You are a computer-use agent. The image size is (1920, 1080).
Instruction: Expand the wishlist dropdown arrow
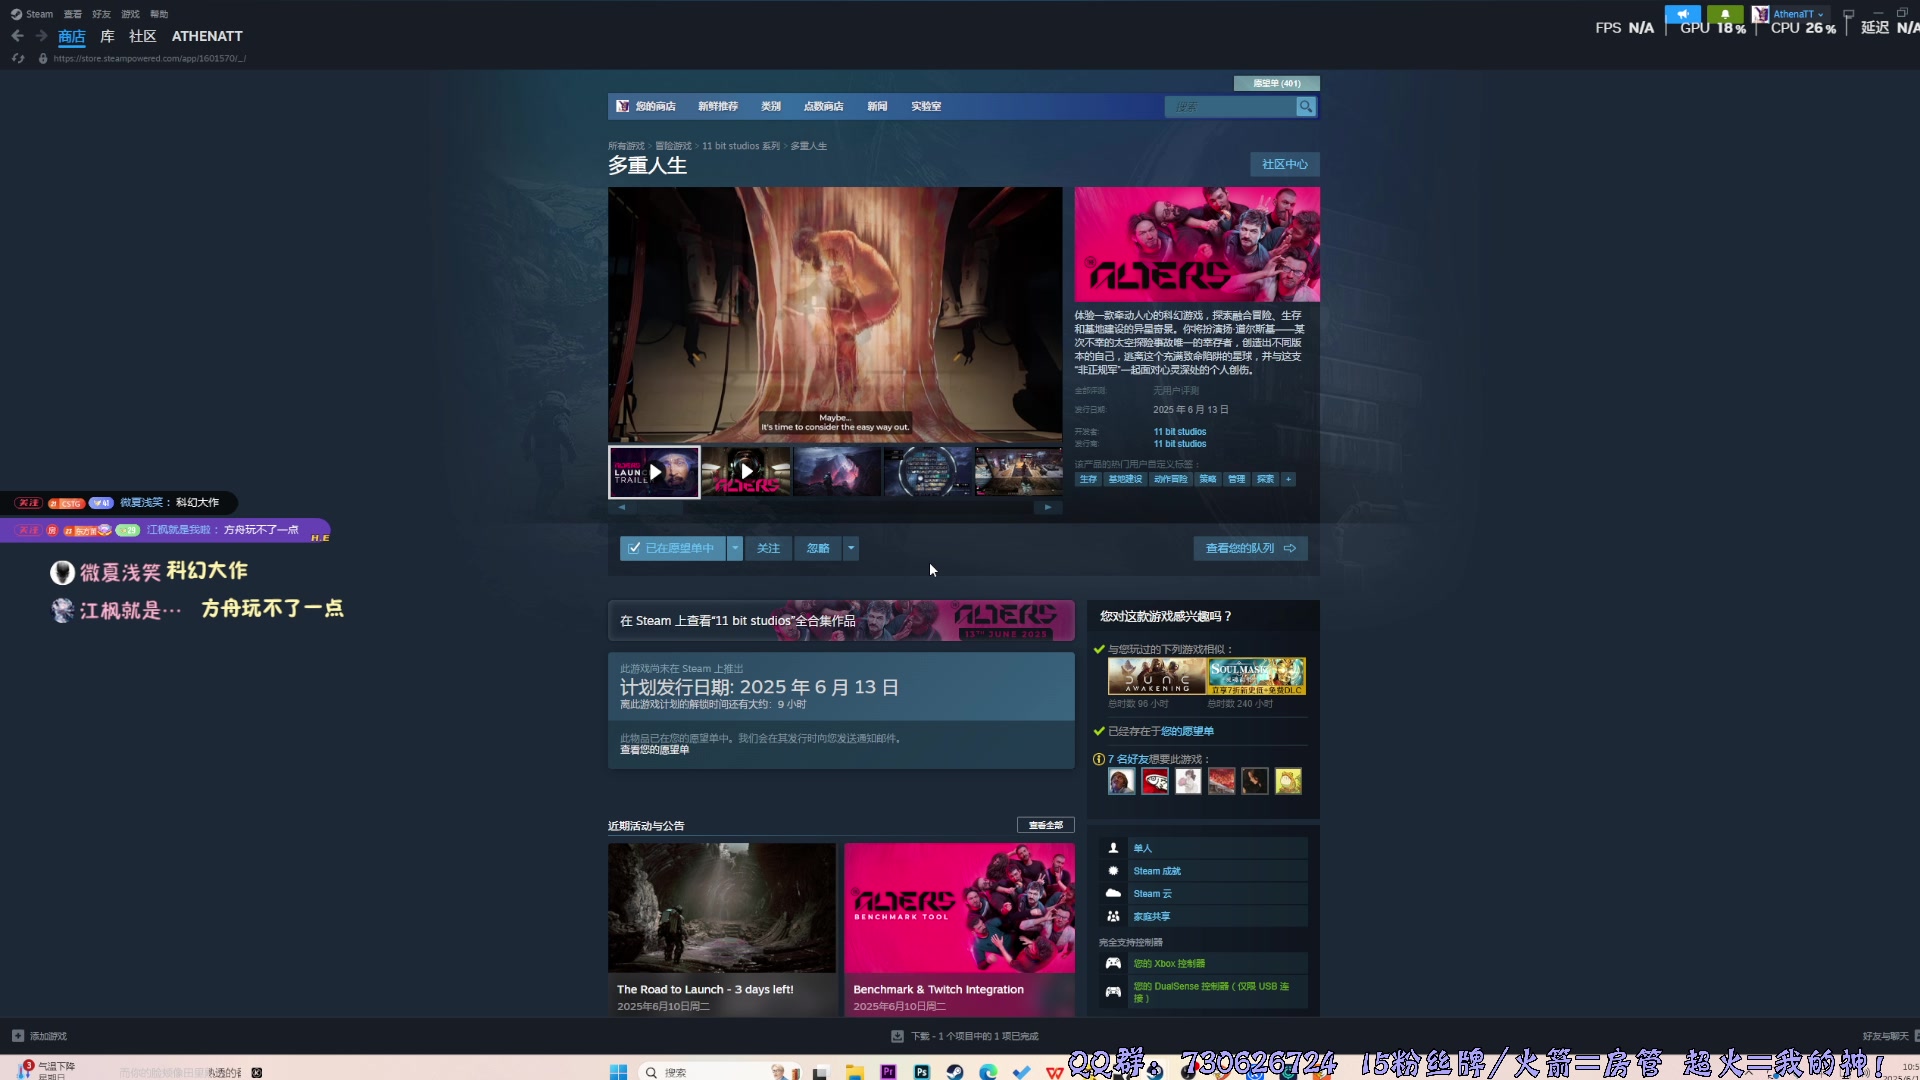735,548
